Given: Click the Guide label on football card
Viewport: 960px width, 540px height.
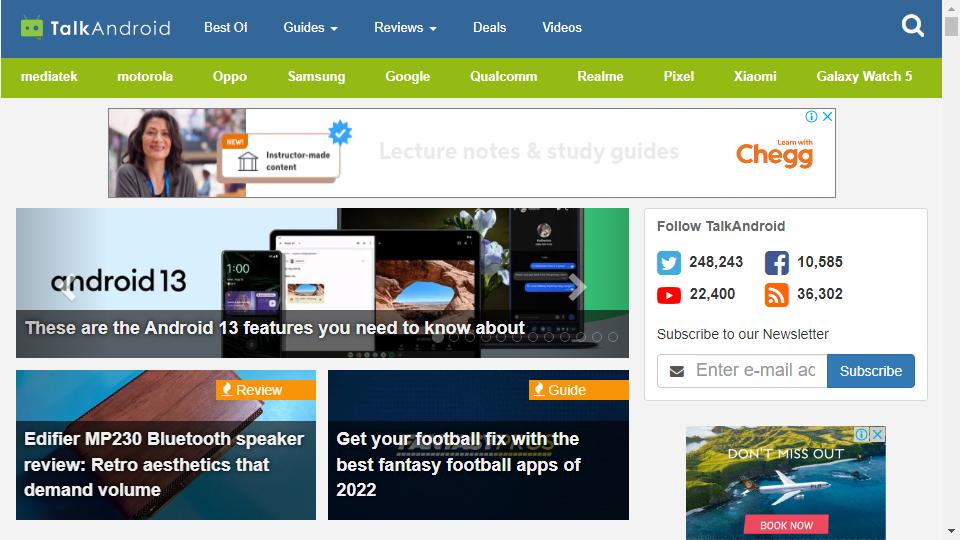Looking at the screenshot, I should [579, 390].
